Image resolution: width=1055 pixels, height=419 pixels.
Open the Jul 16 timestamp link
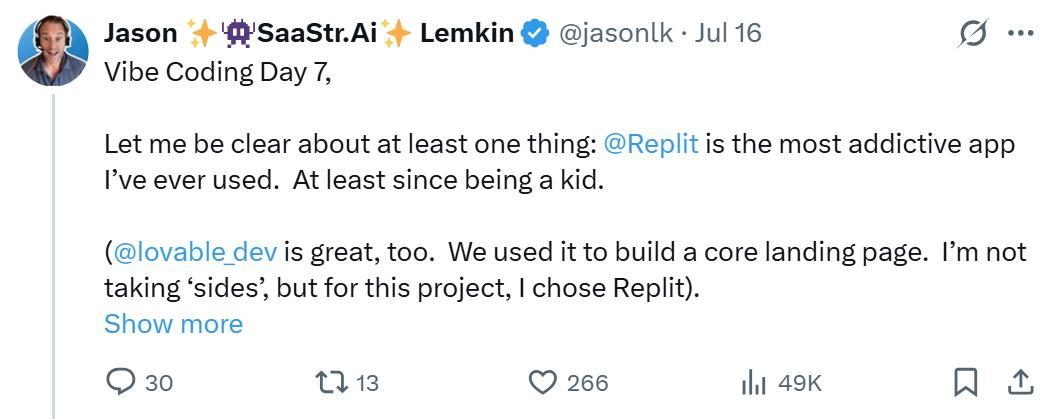tap(728, 33)
